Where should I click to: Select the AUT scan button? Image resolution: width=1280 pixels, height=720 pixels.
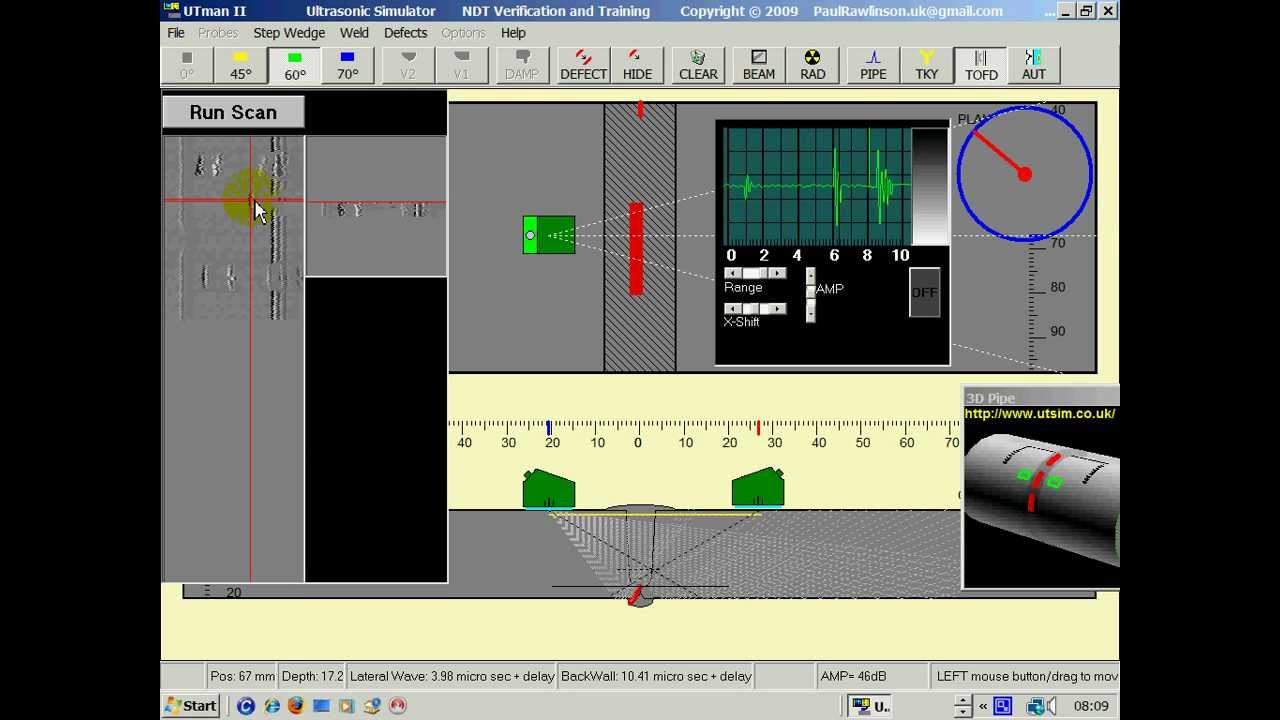(x=1034, y=65)
